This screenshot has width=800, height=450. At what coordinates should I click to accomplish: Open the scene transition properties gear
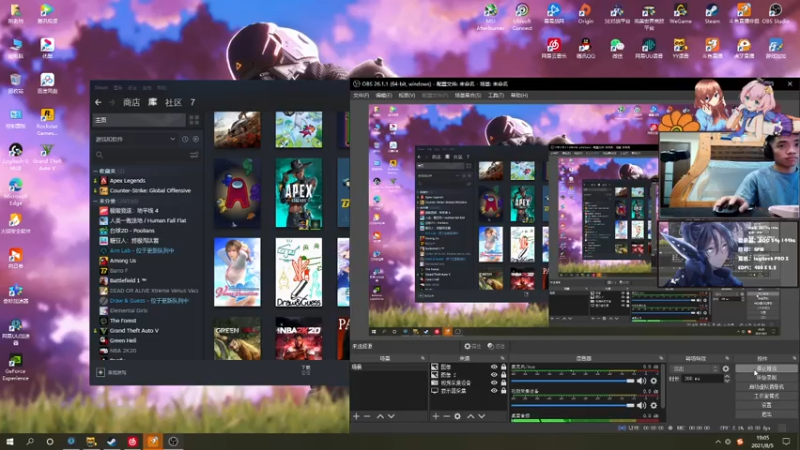point(726,368)
